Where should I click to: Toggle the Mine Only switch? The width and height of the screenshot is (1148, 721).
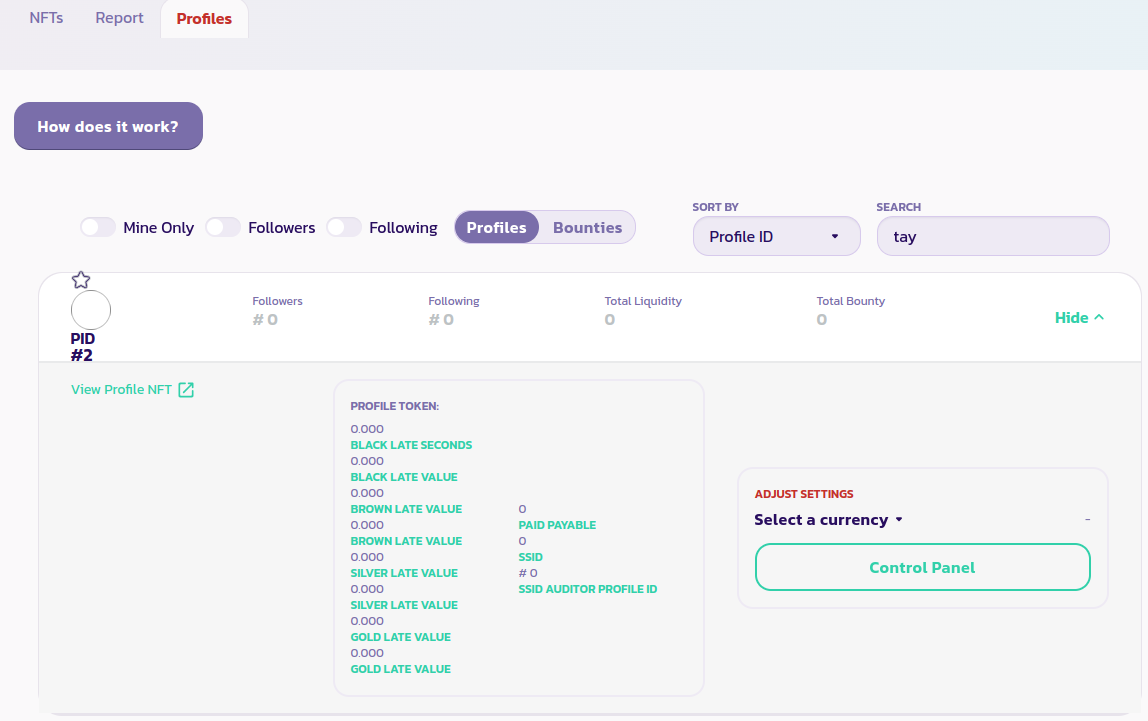point(98,228)
